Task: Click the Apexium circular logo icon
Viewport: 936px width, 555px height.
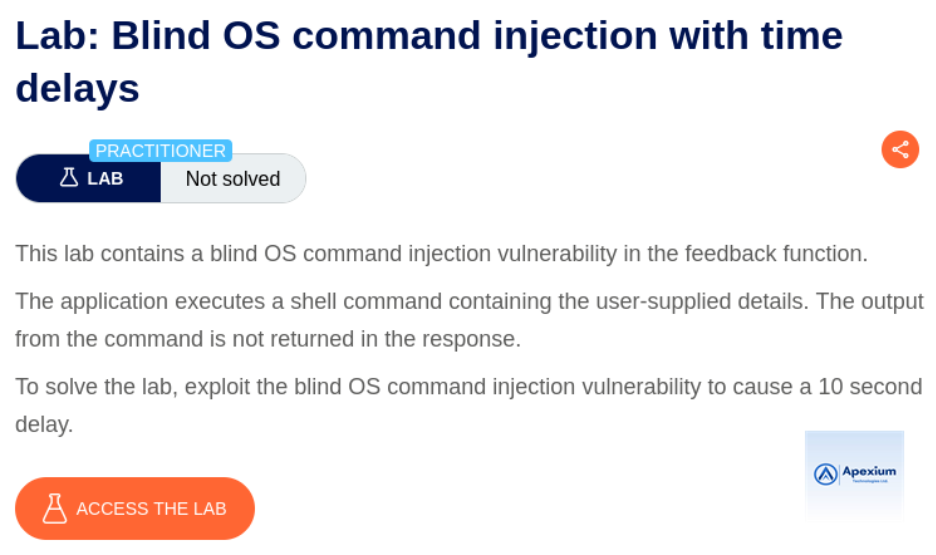Action: (826, 474)
